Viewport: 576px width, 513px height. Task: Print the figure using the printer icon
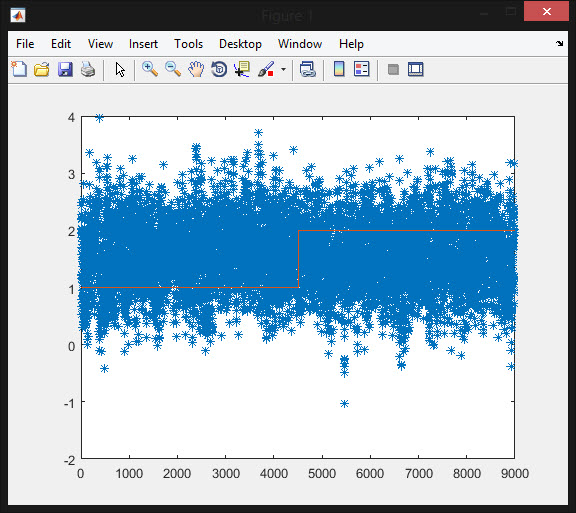pyautogui.click(x=88, y=69)
